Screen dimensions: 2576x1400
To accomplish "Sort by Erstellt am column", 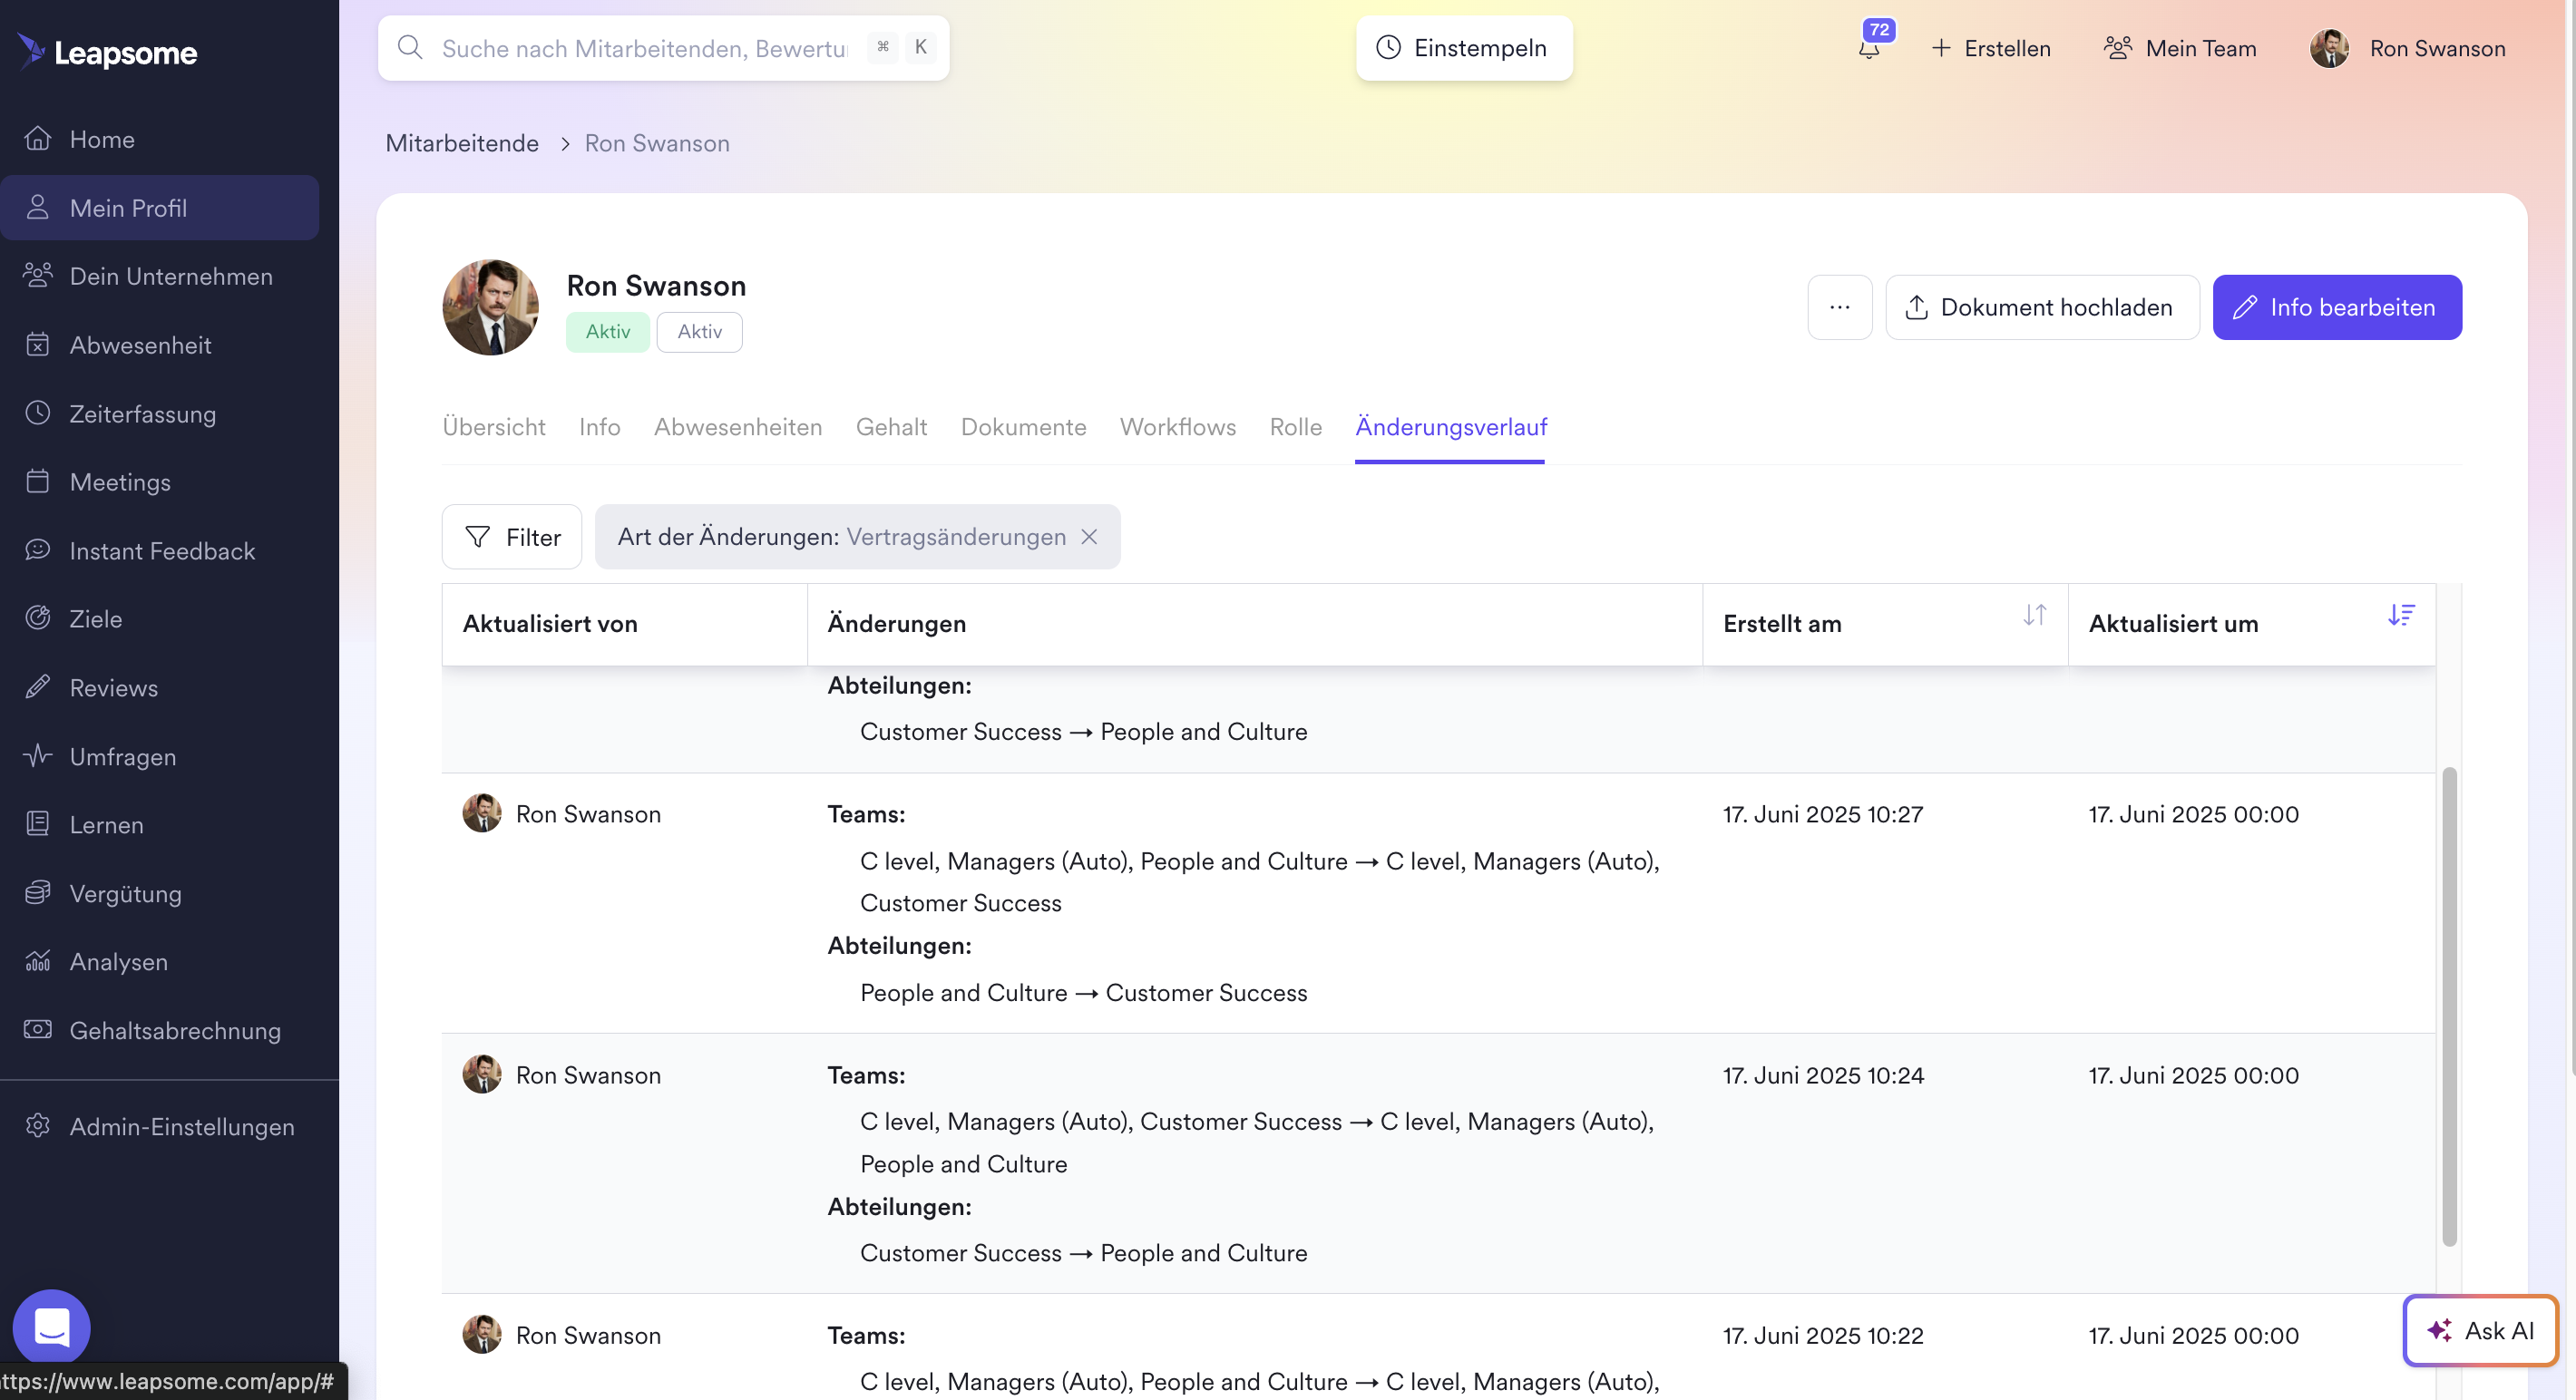I will coord(2034,615).
